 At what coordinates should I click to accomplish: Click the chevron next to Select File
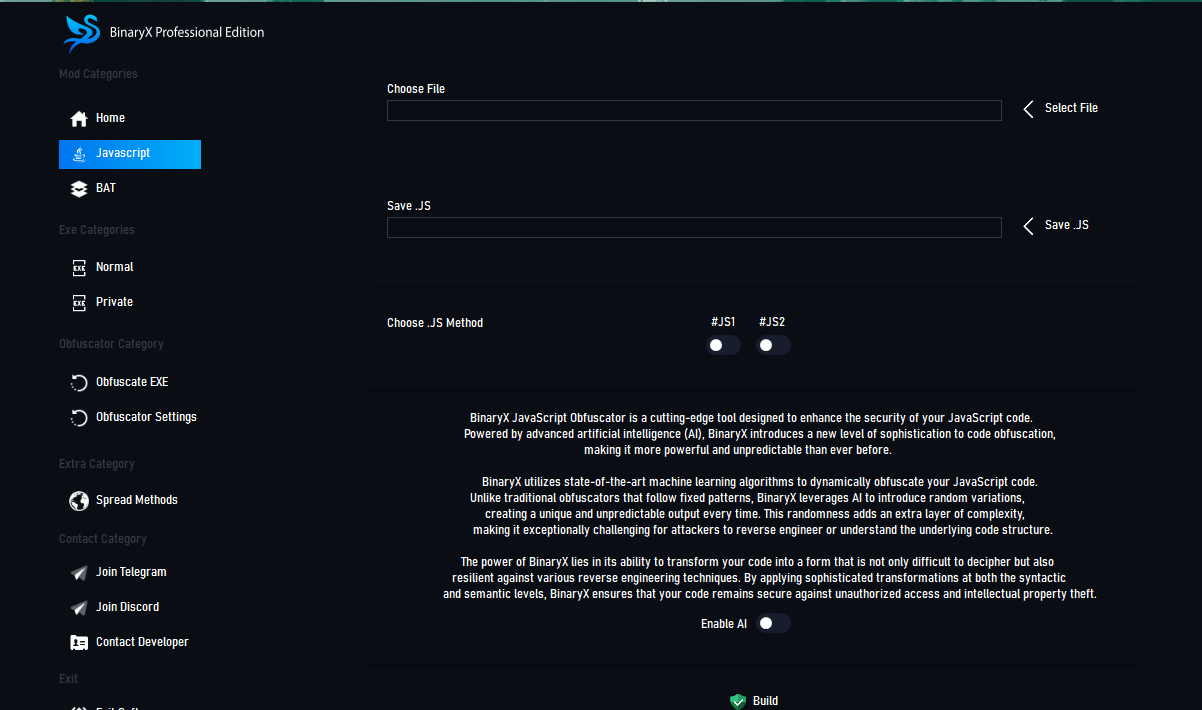point(1028,108)
